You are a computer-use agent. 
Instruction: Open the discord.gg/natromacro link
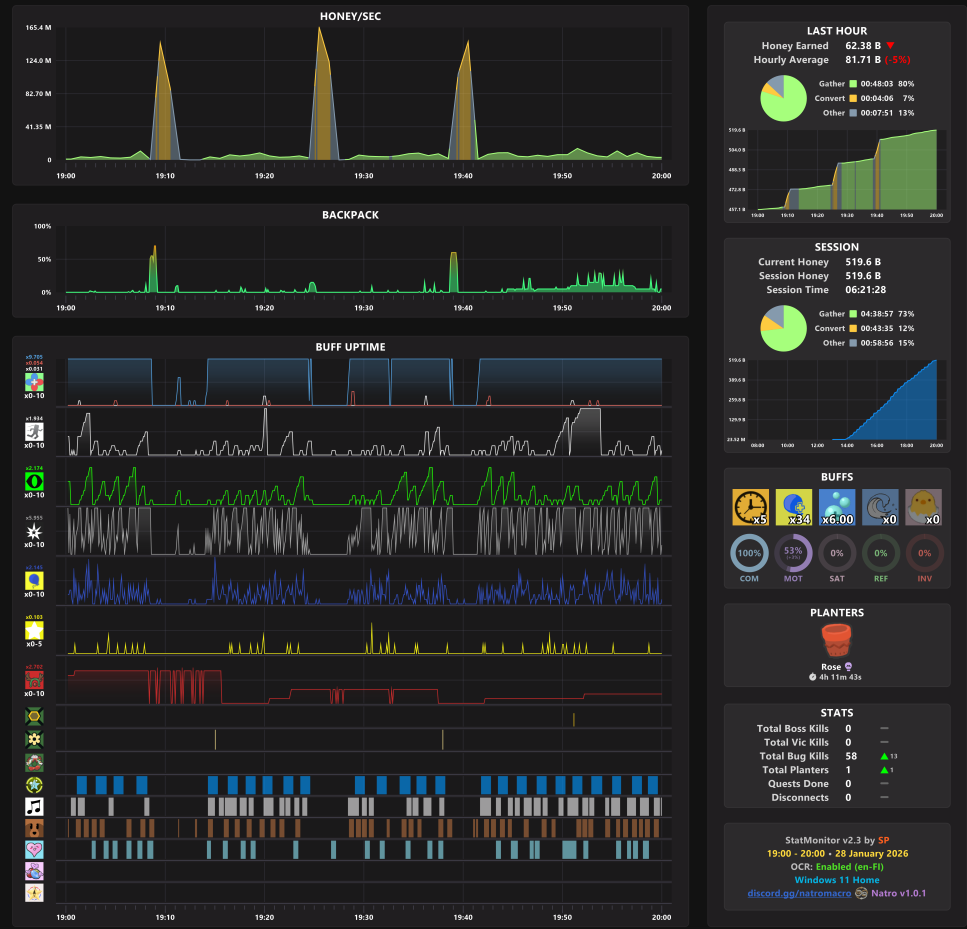coord(799,893)
